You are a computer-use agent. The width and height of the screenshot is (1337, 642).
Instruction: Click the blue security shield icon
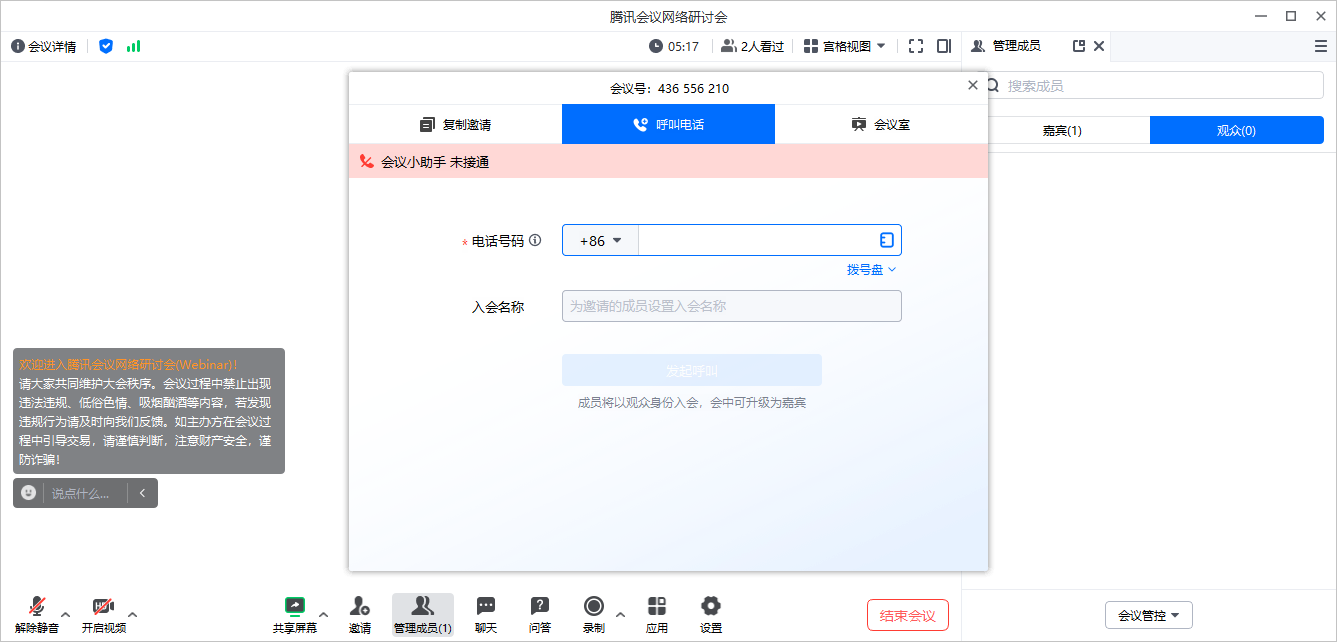[106, 46]
